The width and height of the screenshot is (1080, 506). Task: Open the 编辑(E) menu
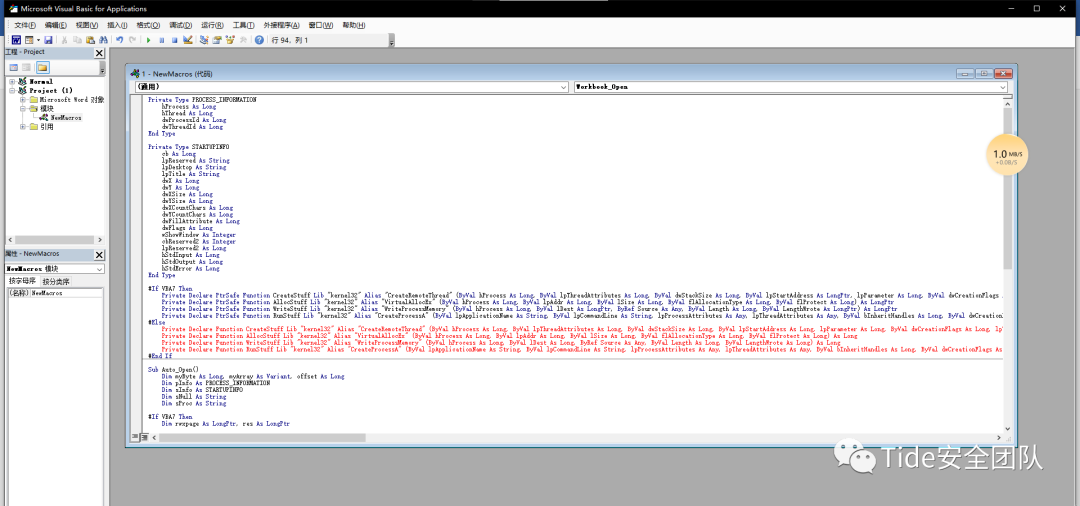point(56,25)
